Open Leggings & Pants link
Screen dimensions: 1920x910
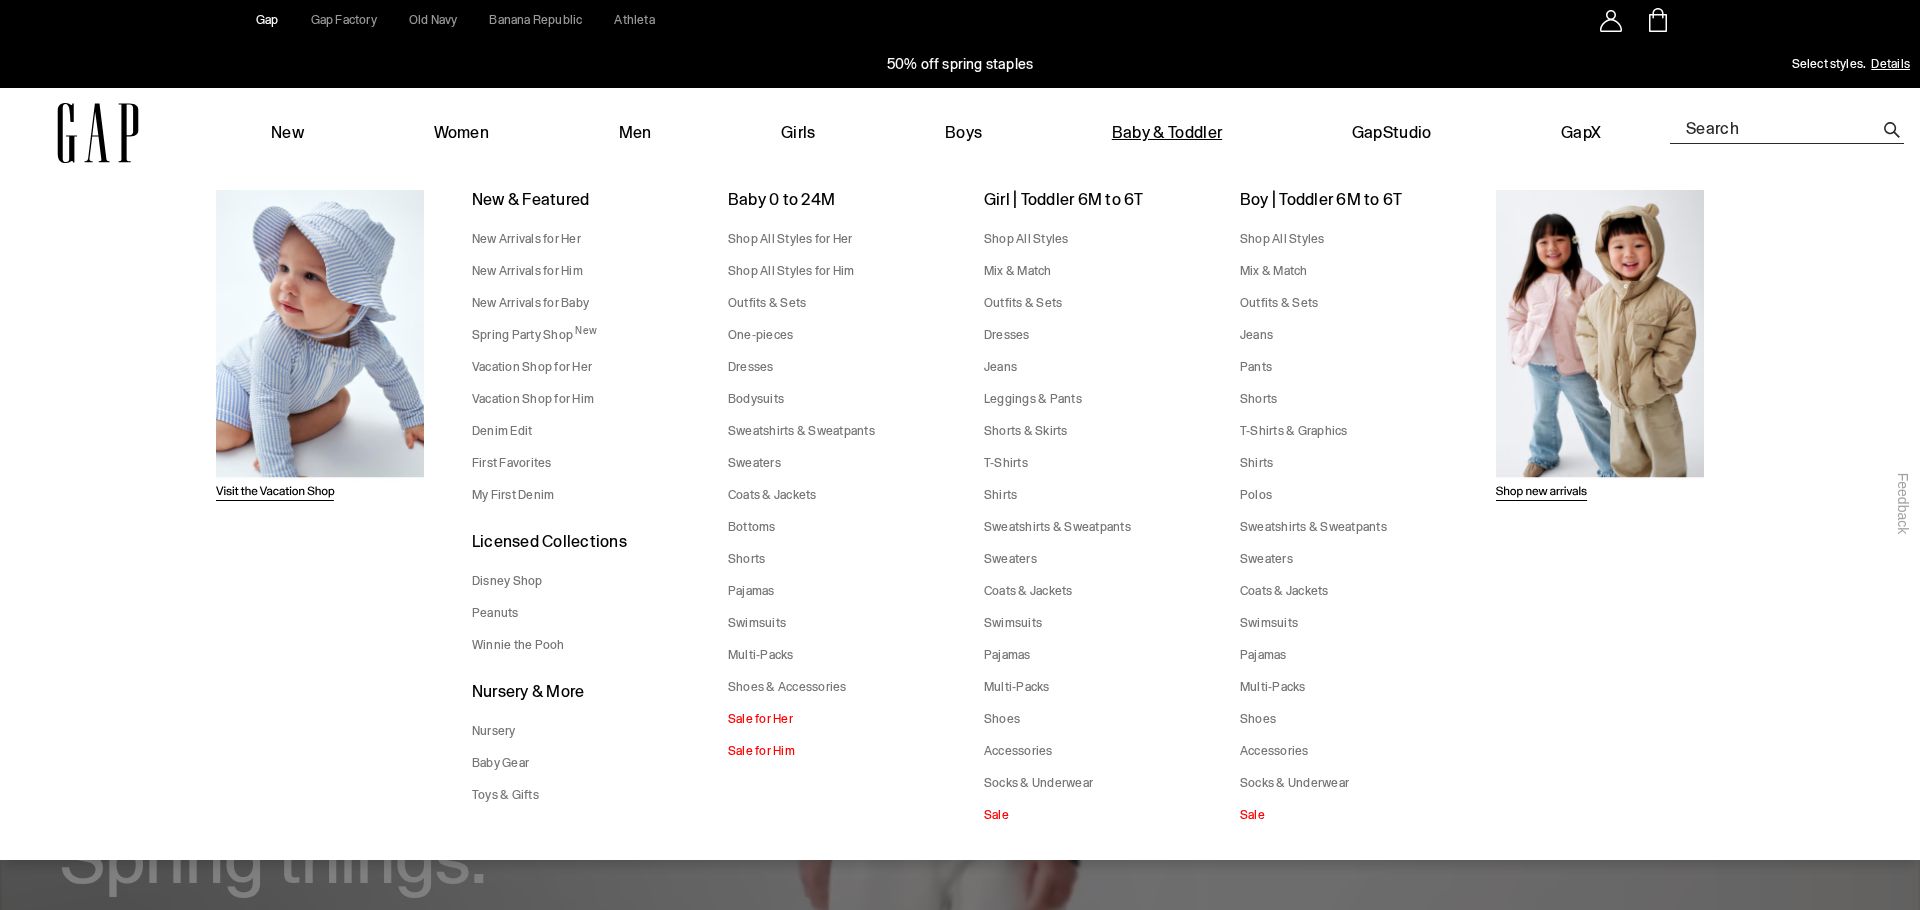(1033, 399)
